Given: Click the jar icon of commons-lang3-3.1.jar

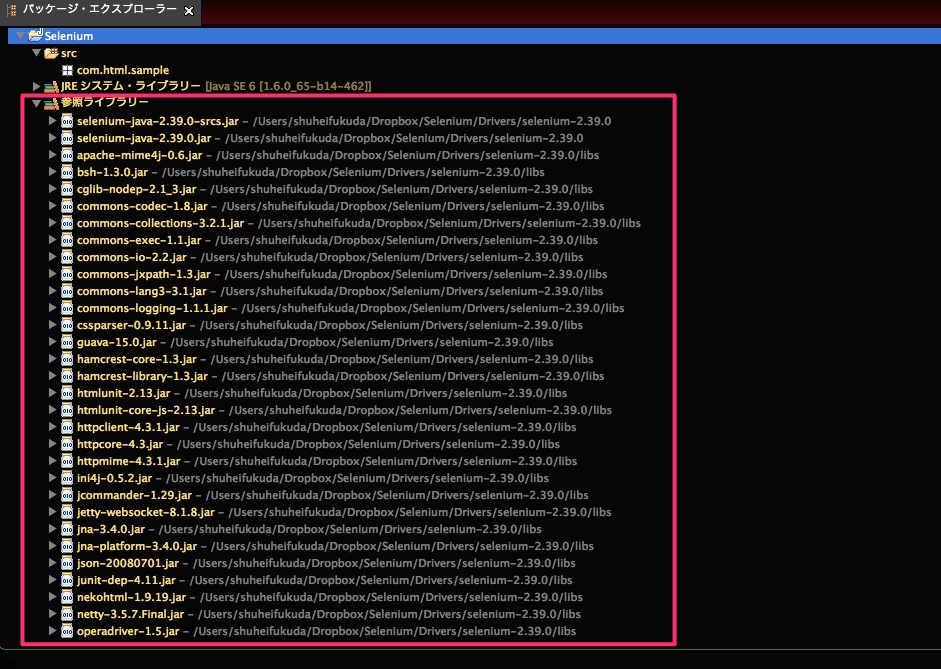Looking at the screenshot, I should (67, 291).
